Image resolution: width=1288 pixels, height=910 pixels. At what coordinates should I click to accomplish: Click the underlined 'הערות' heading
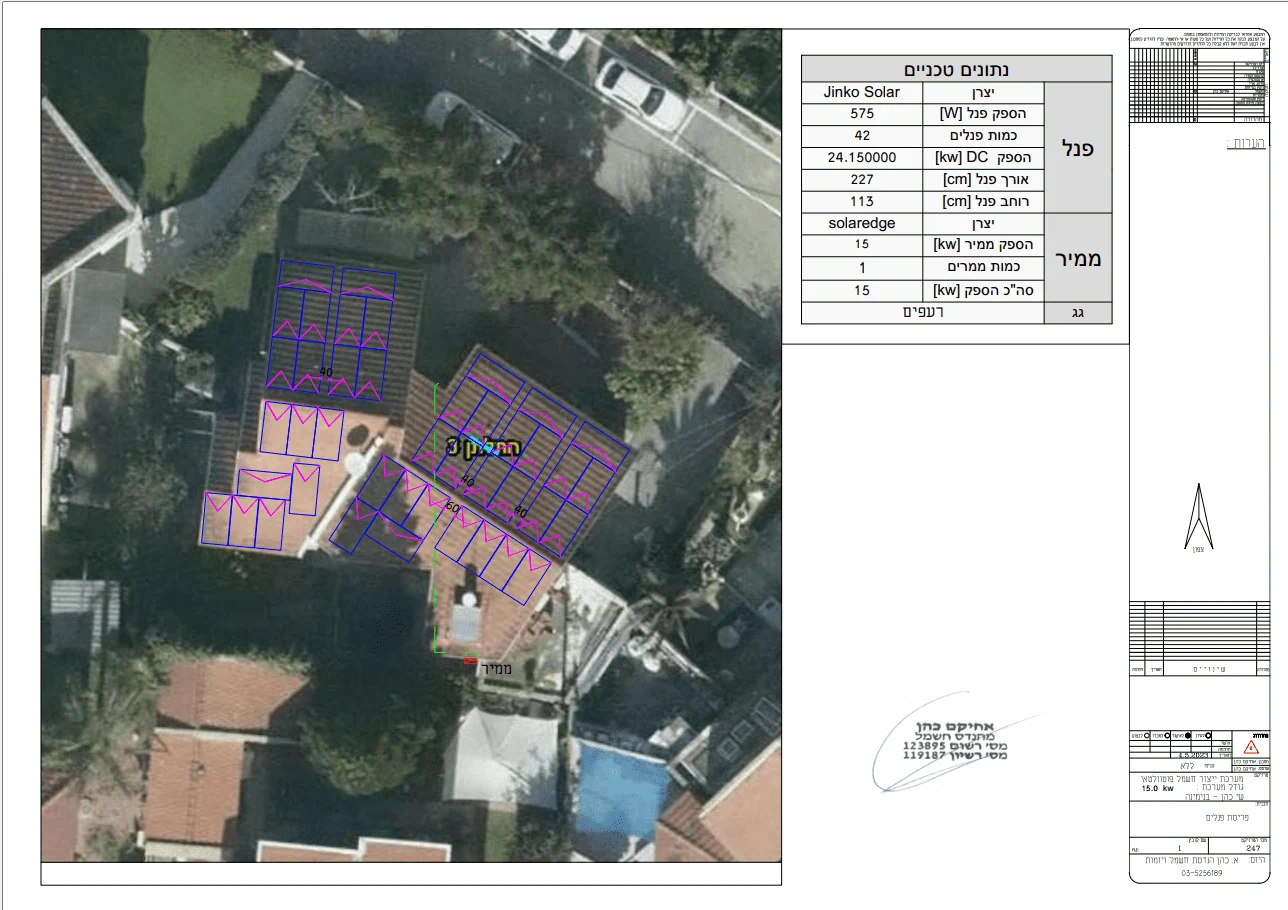(x=1245, y=144)
